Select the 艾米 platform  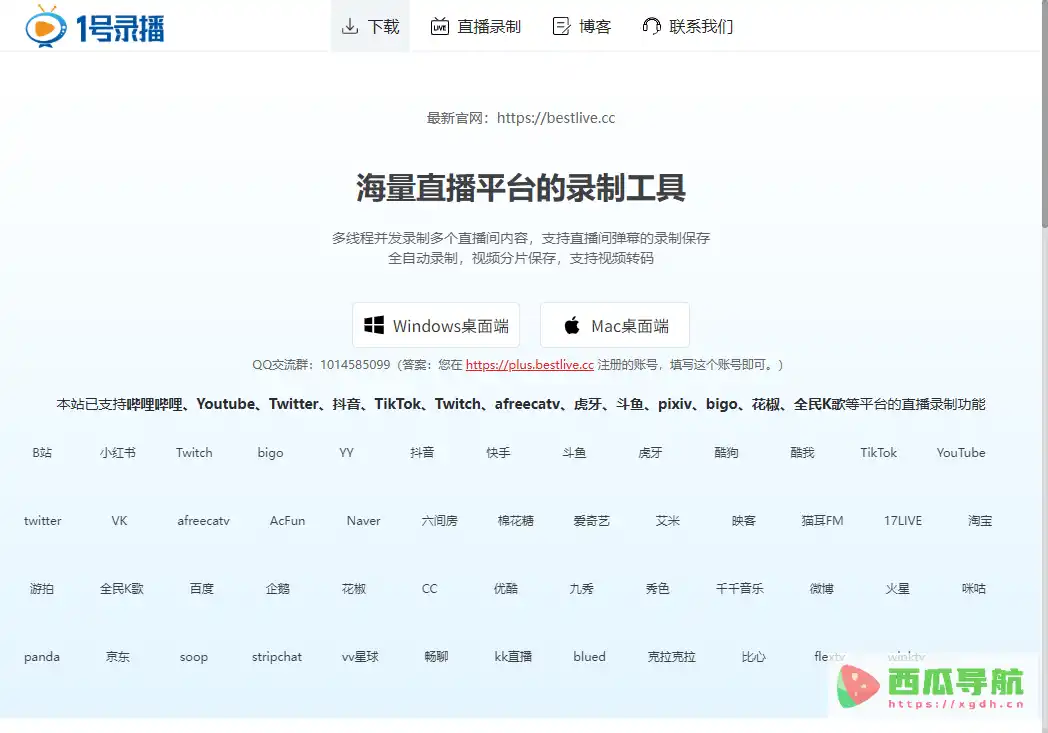pos(668,521)
